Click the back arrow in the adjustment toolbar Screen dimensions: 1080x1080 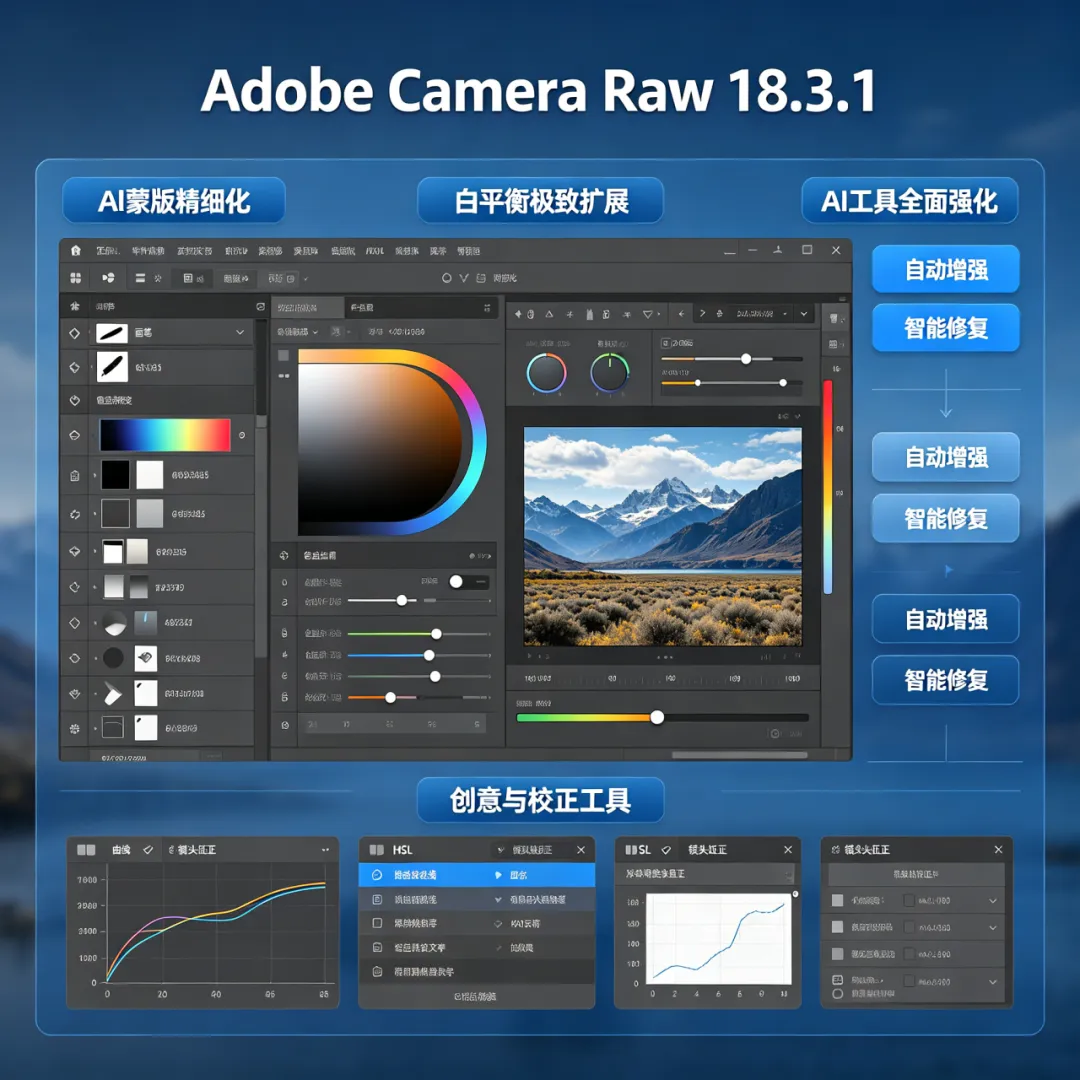pos(681,314)
